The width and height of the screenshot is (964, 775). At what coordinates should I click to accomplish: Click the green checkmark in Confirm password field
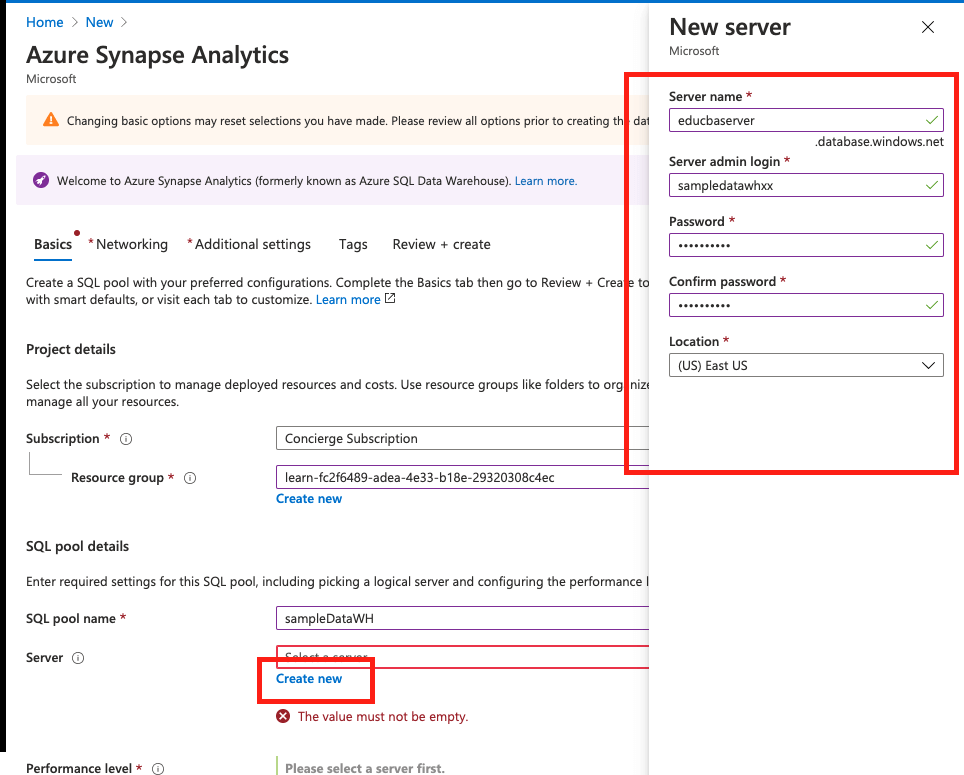[x=931, y=305]
